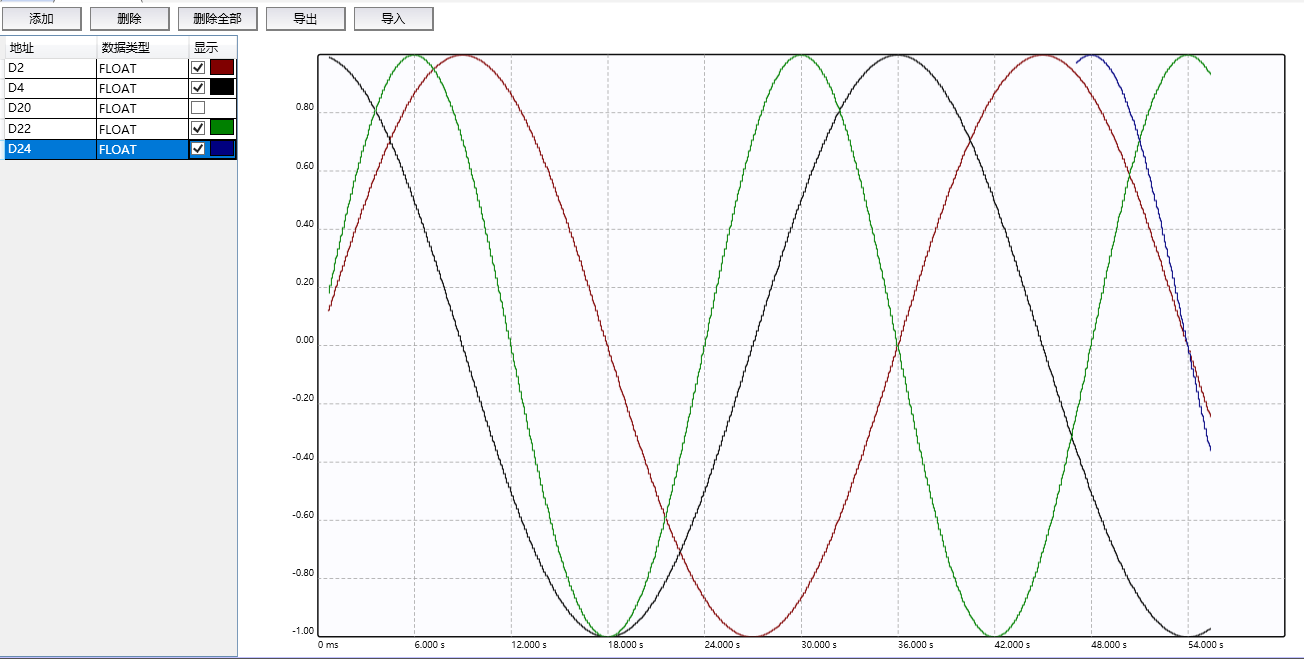Screen dimensions: 1304x659
Task: Enable the display checkbox for D20
Action: (x=198, y=108)
